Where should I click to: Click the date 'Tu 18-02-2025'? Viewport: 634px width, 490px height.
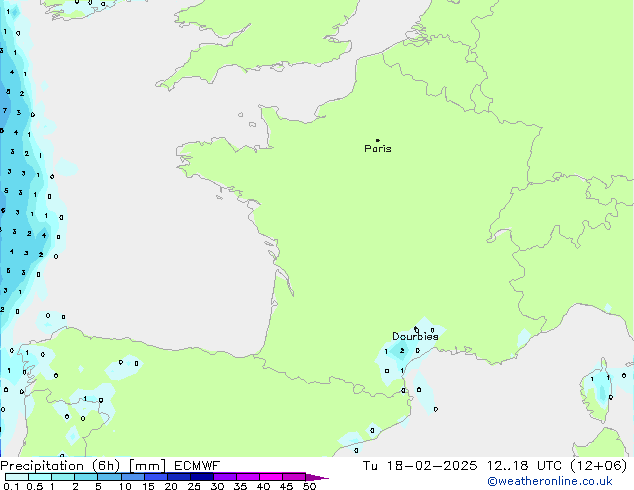(x=420, y=466)
